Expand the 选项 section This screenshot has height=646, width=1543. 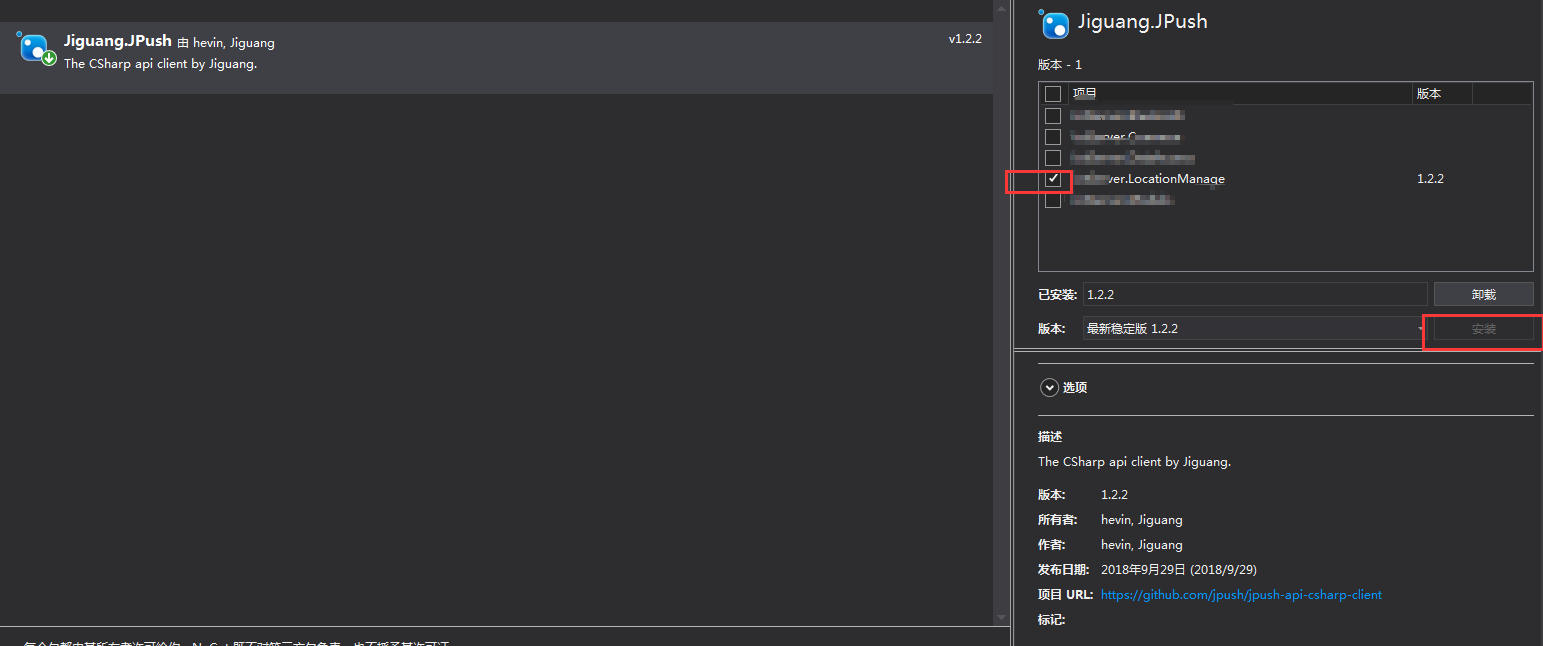point(1049,387)
